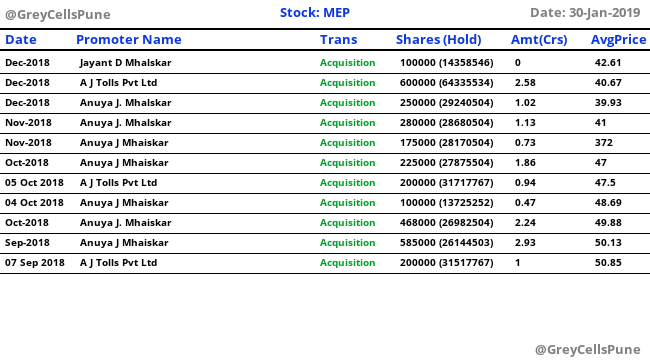Select the 600000 (64335534) shares cell
The width and height of the screenshot is (650, 360).
point(446,83)
